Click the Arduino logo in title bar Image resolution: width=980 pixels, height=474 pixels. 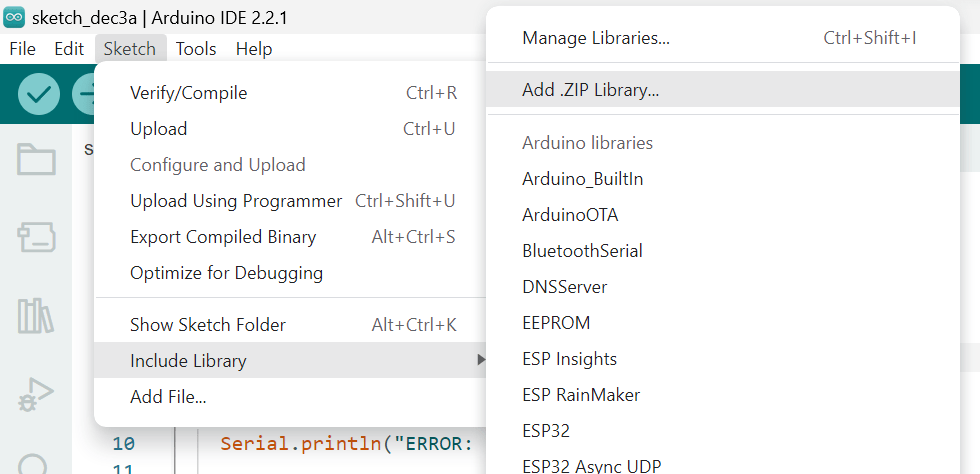coord(14,18)
